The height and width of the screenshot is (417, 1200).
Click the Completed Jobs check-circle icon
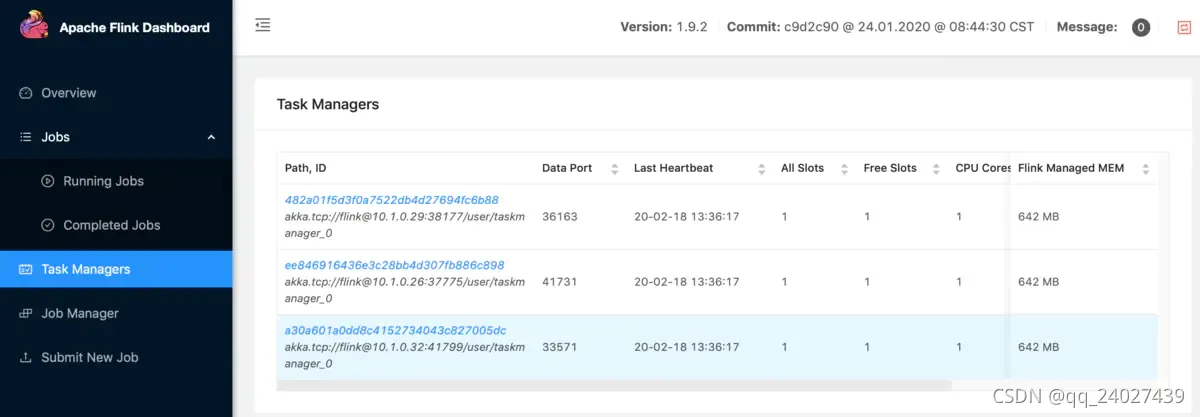click(x=47, y=225)
